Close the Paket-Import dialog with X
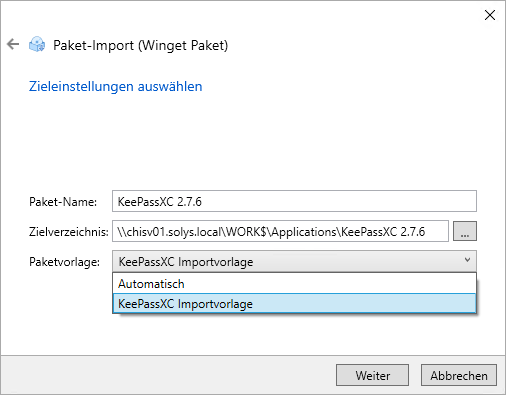 pos(490,15)
